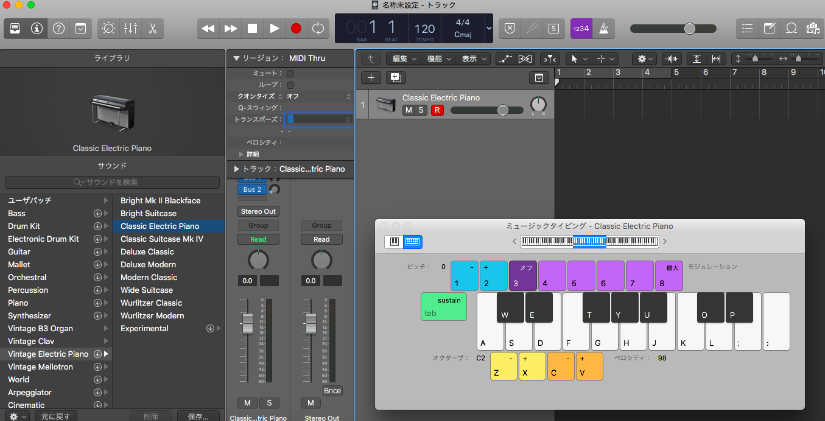
Task: Mute the Classic Electric Piano track
Action: (408, 110)
